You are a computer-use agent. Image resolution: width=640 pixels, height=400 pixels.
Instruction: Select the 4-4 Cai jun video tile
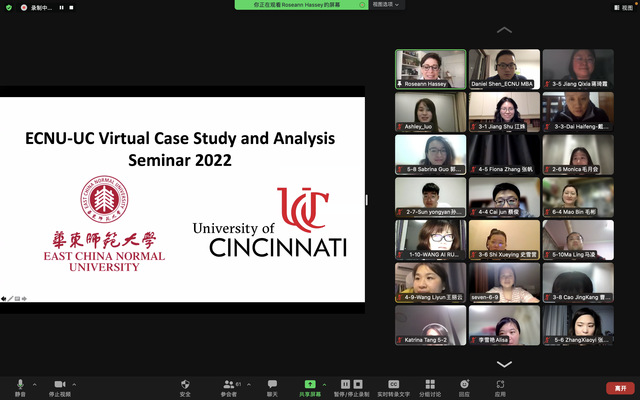click(x=504, y=197)
